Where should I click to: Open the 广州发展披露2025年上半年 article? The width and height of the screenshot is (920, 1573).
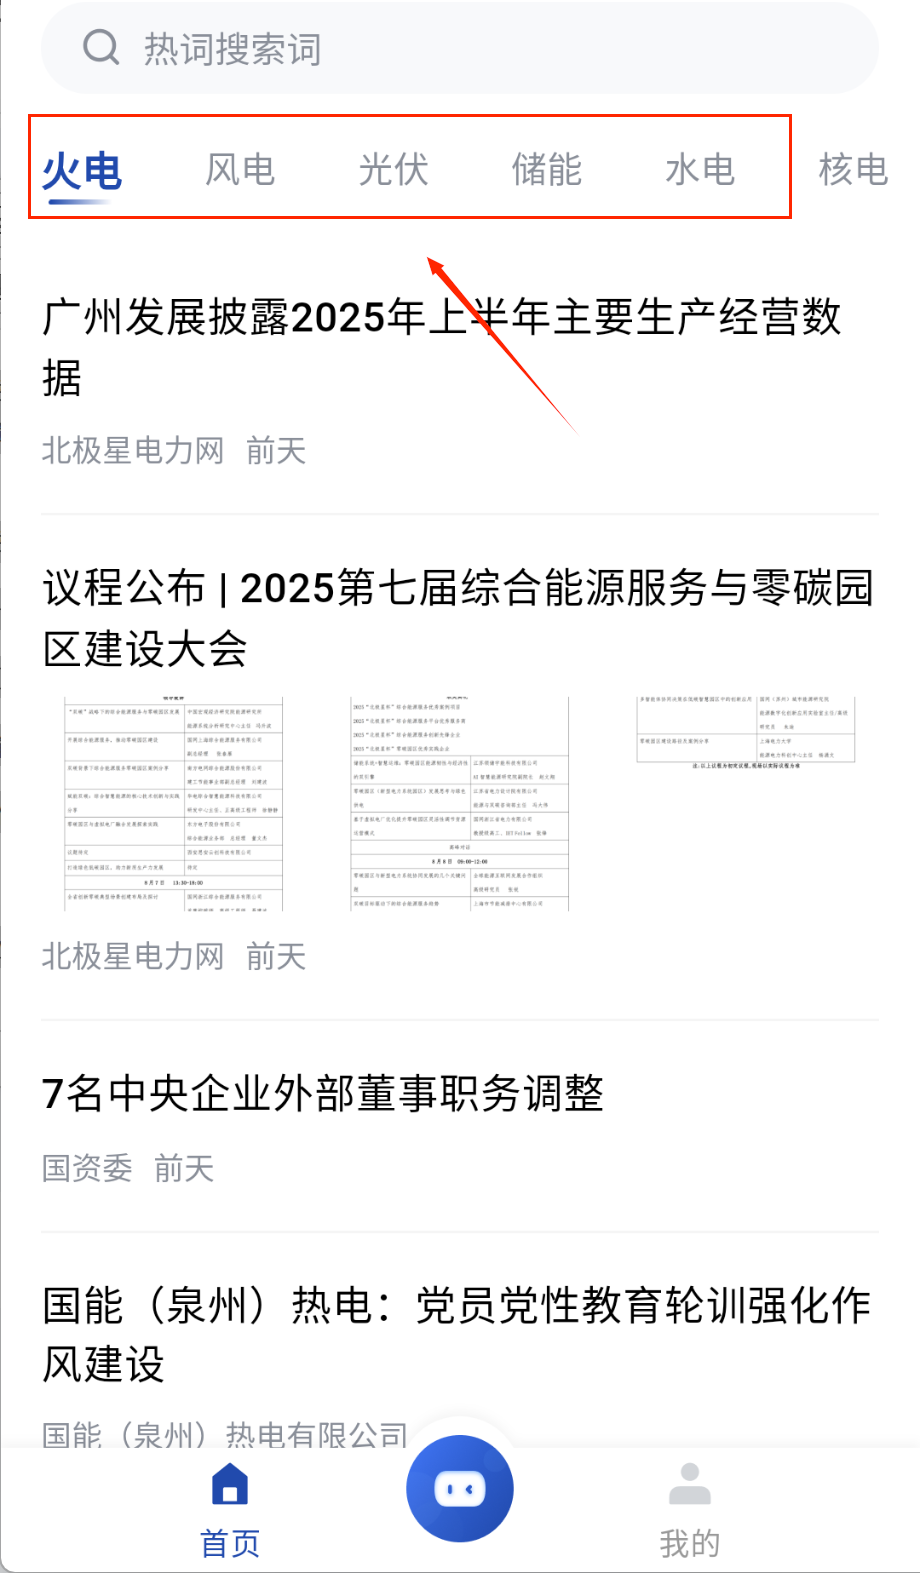pyautogui.click(x=442, y=347)
